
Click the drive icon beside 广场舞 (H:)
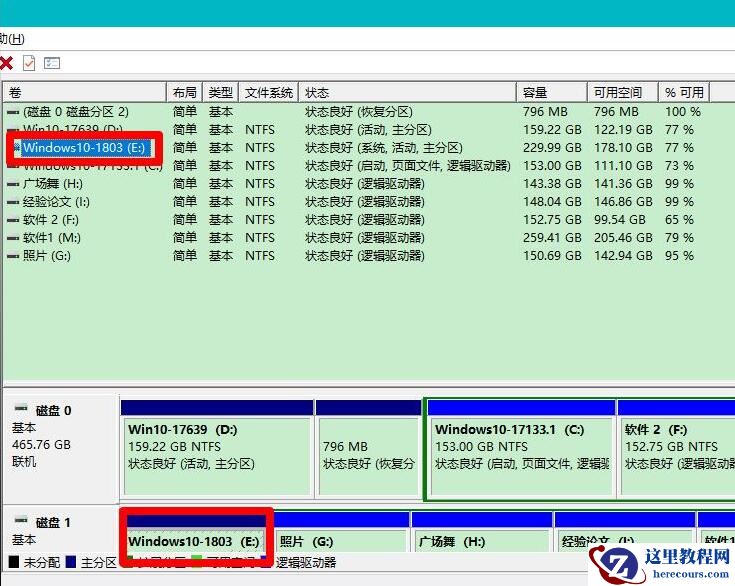coord(13,184)
